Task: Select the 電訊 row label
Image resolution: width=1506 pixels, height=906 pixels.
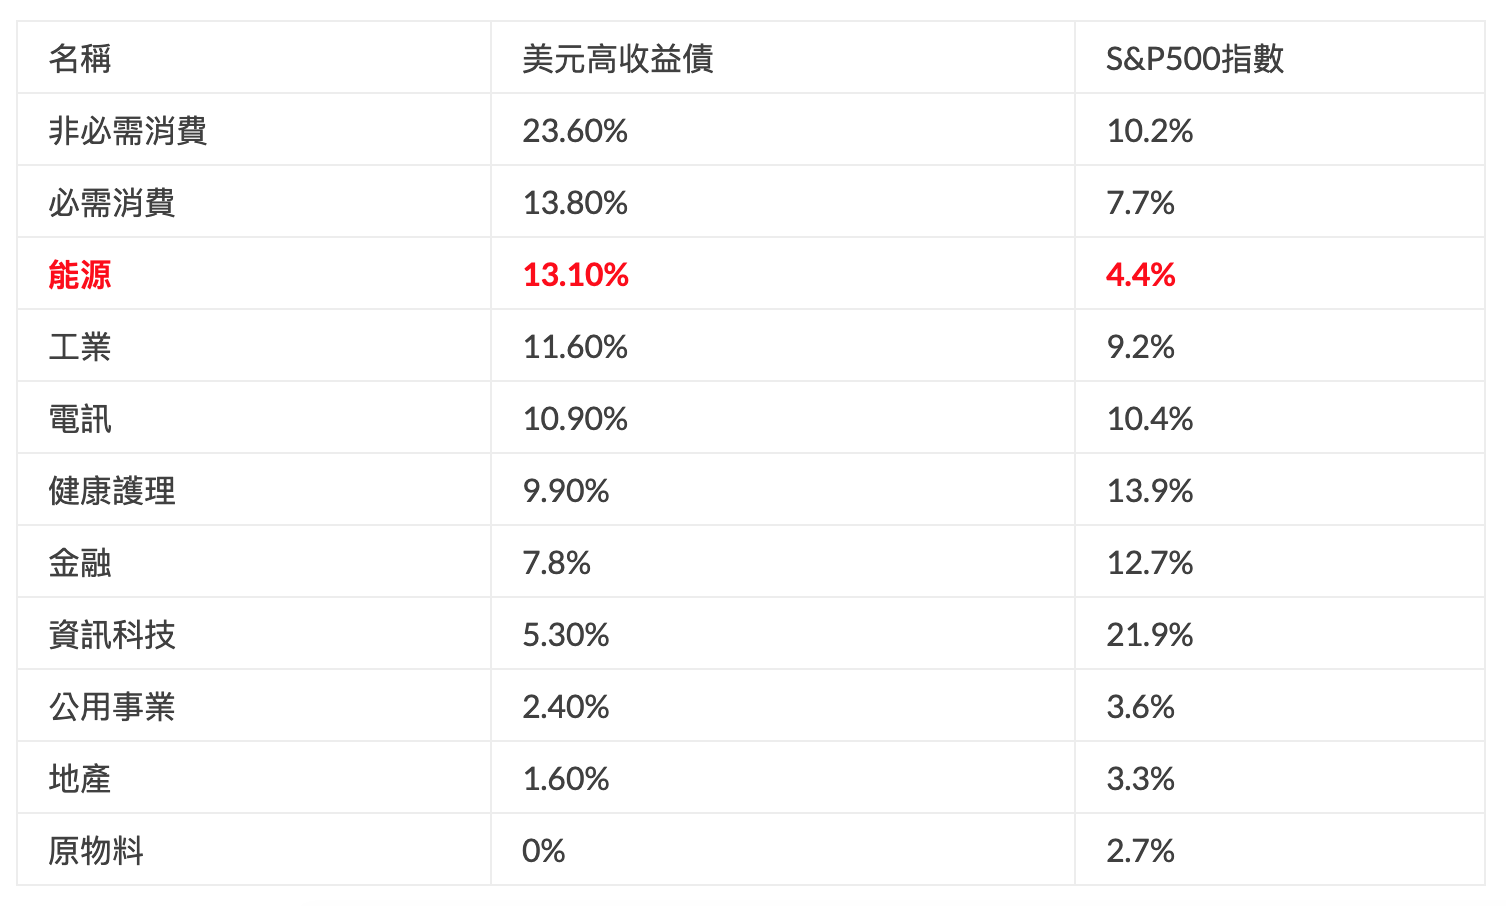Action: pyautogui.click(x=80, y=419)
